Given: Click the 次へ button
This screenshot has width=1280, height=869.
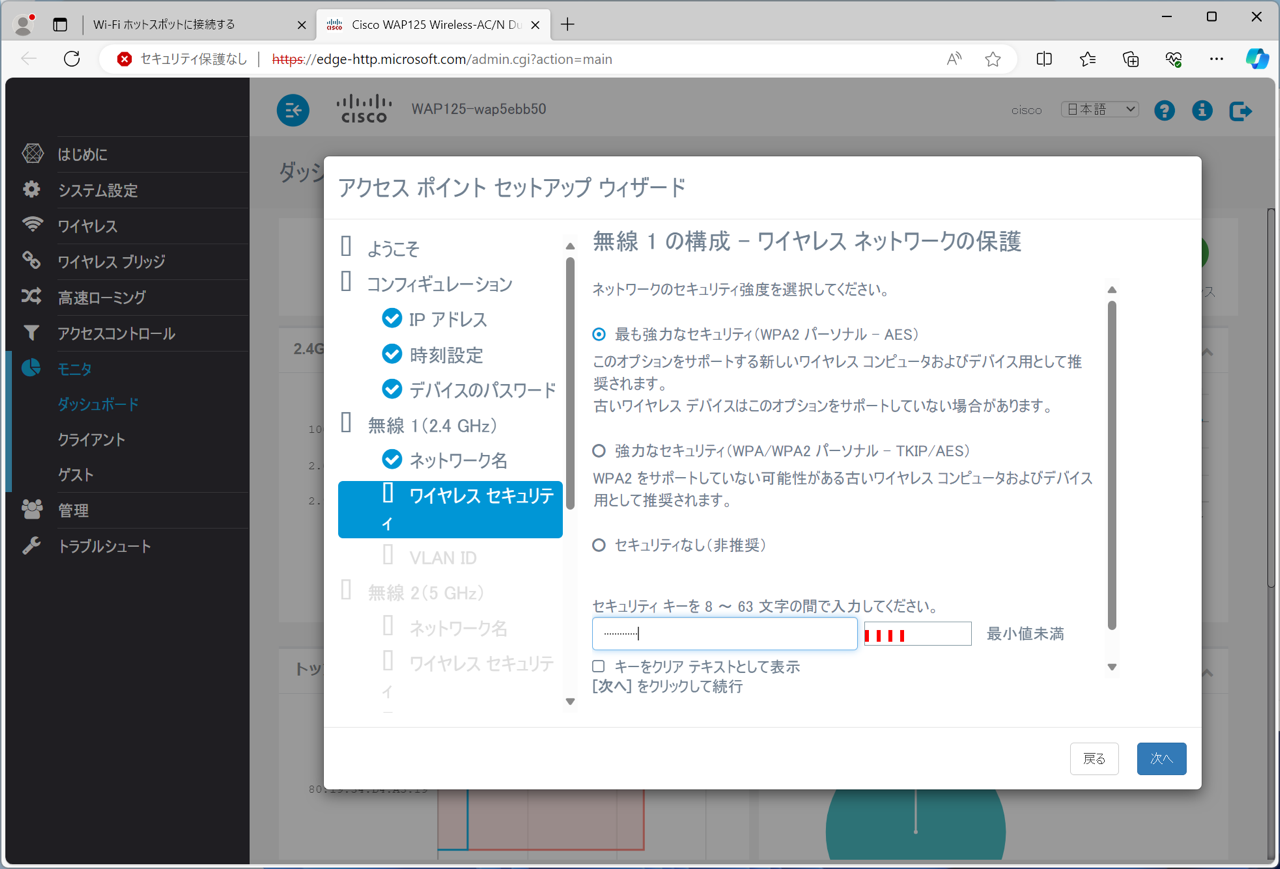Looking at the screenshot, I should coord(1162,759).
